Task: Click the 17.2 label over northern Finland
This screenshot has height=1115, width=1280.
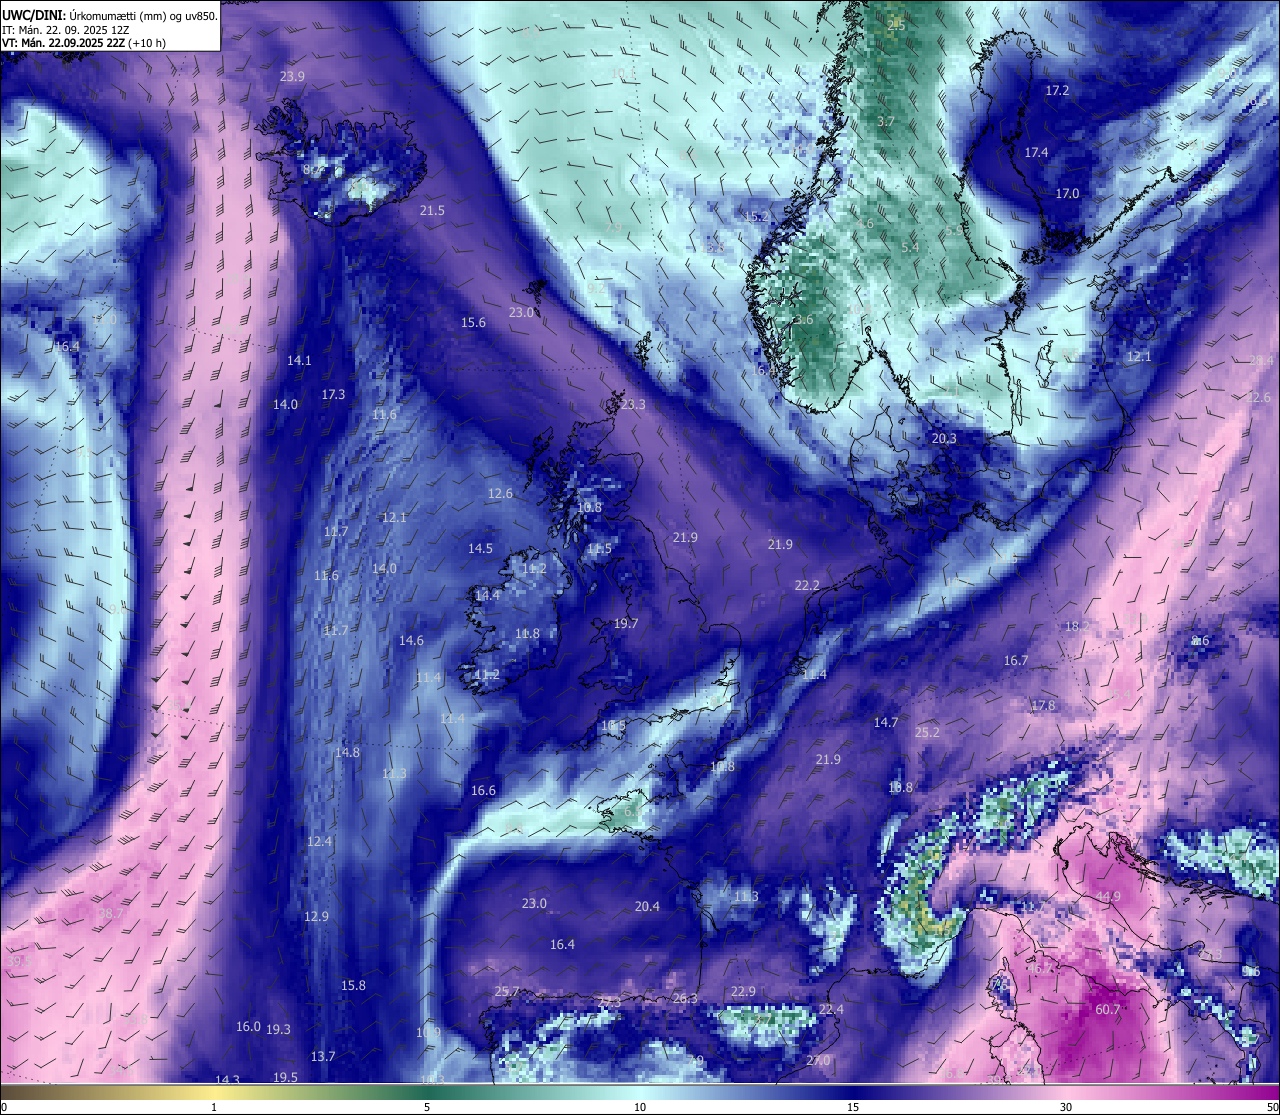Action: 1057,90
